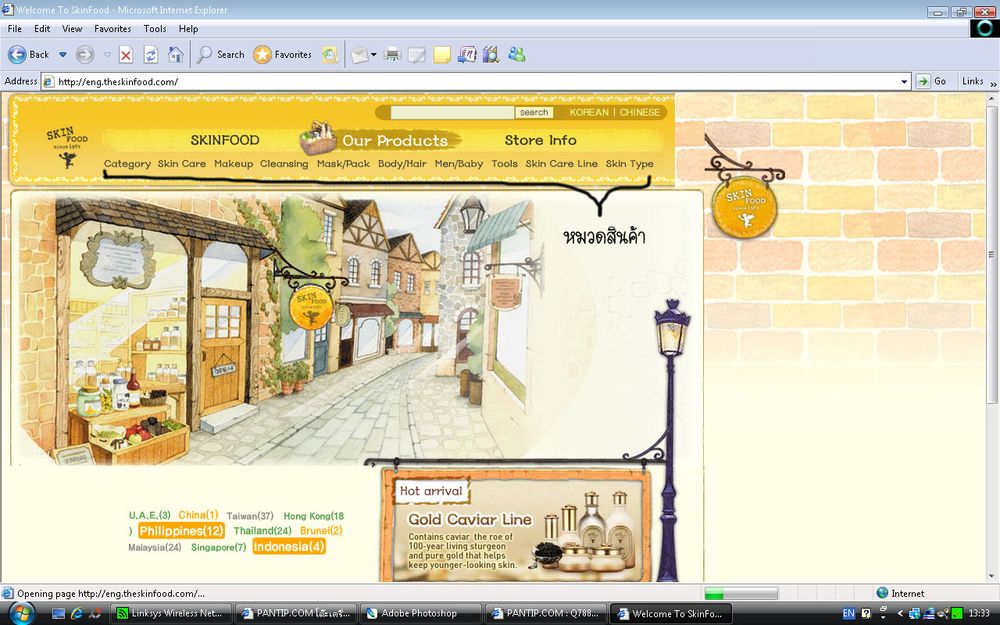Click the Windows Start orb
This screenshot has height=625, width=1000.
click(x=21, y=614)
